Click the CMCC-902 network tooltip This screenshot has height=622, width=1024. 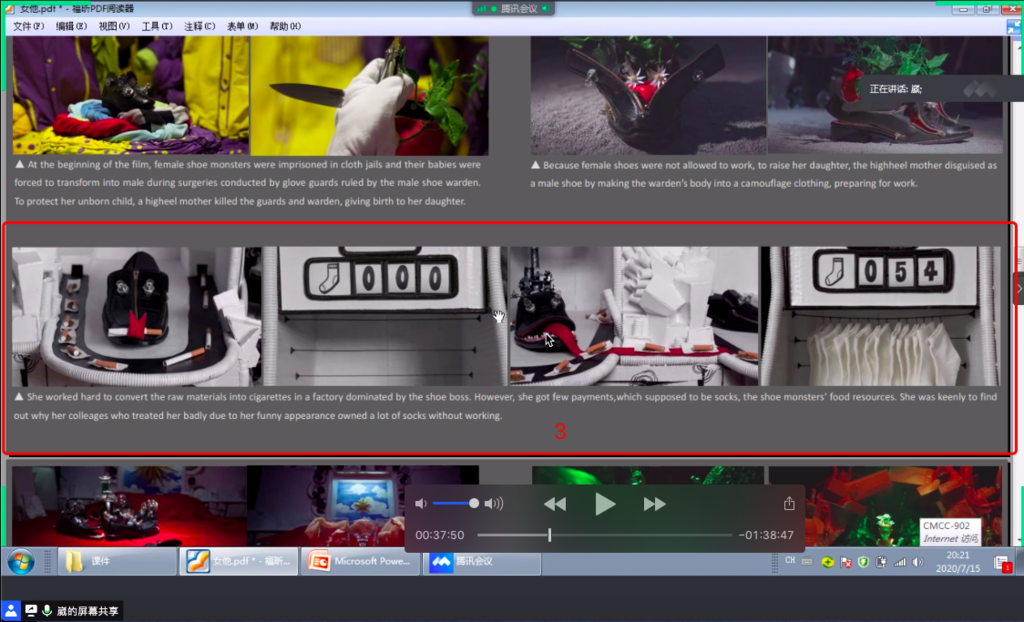pyautogui.click(x=951, y=532)
